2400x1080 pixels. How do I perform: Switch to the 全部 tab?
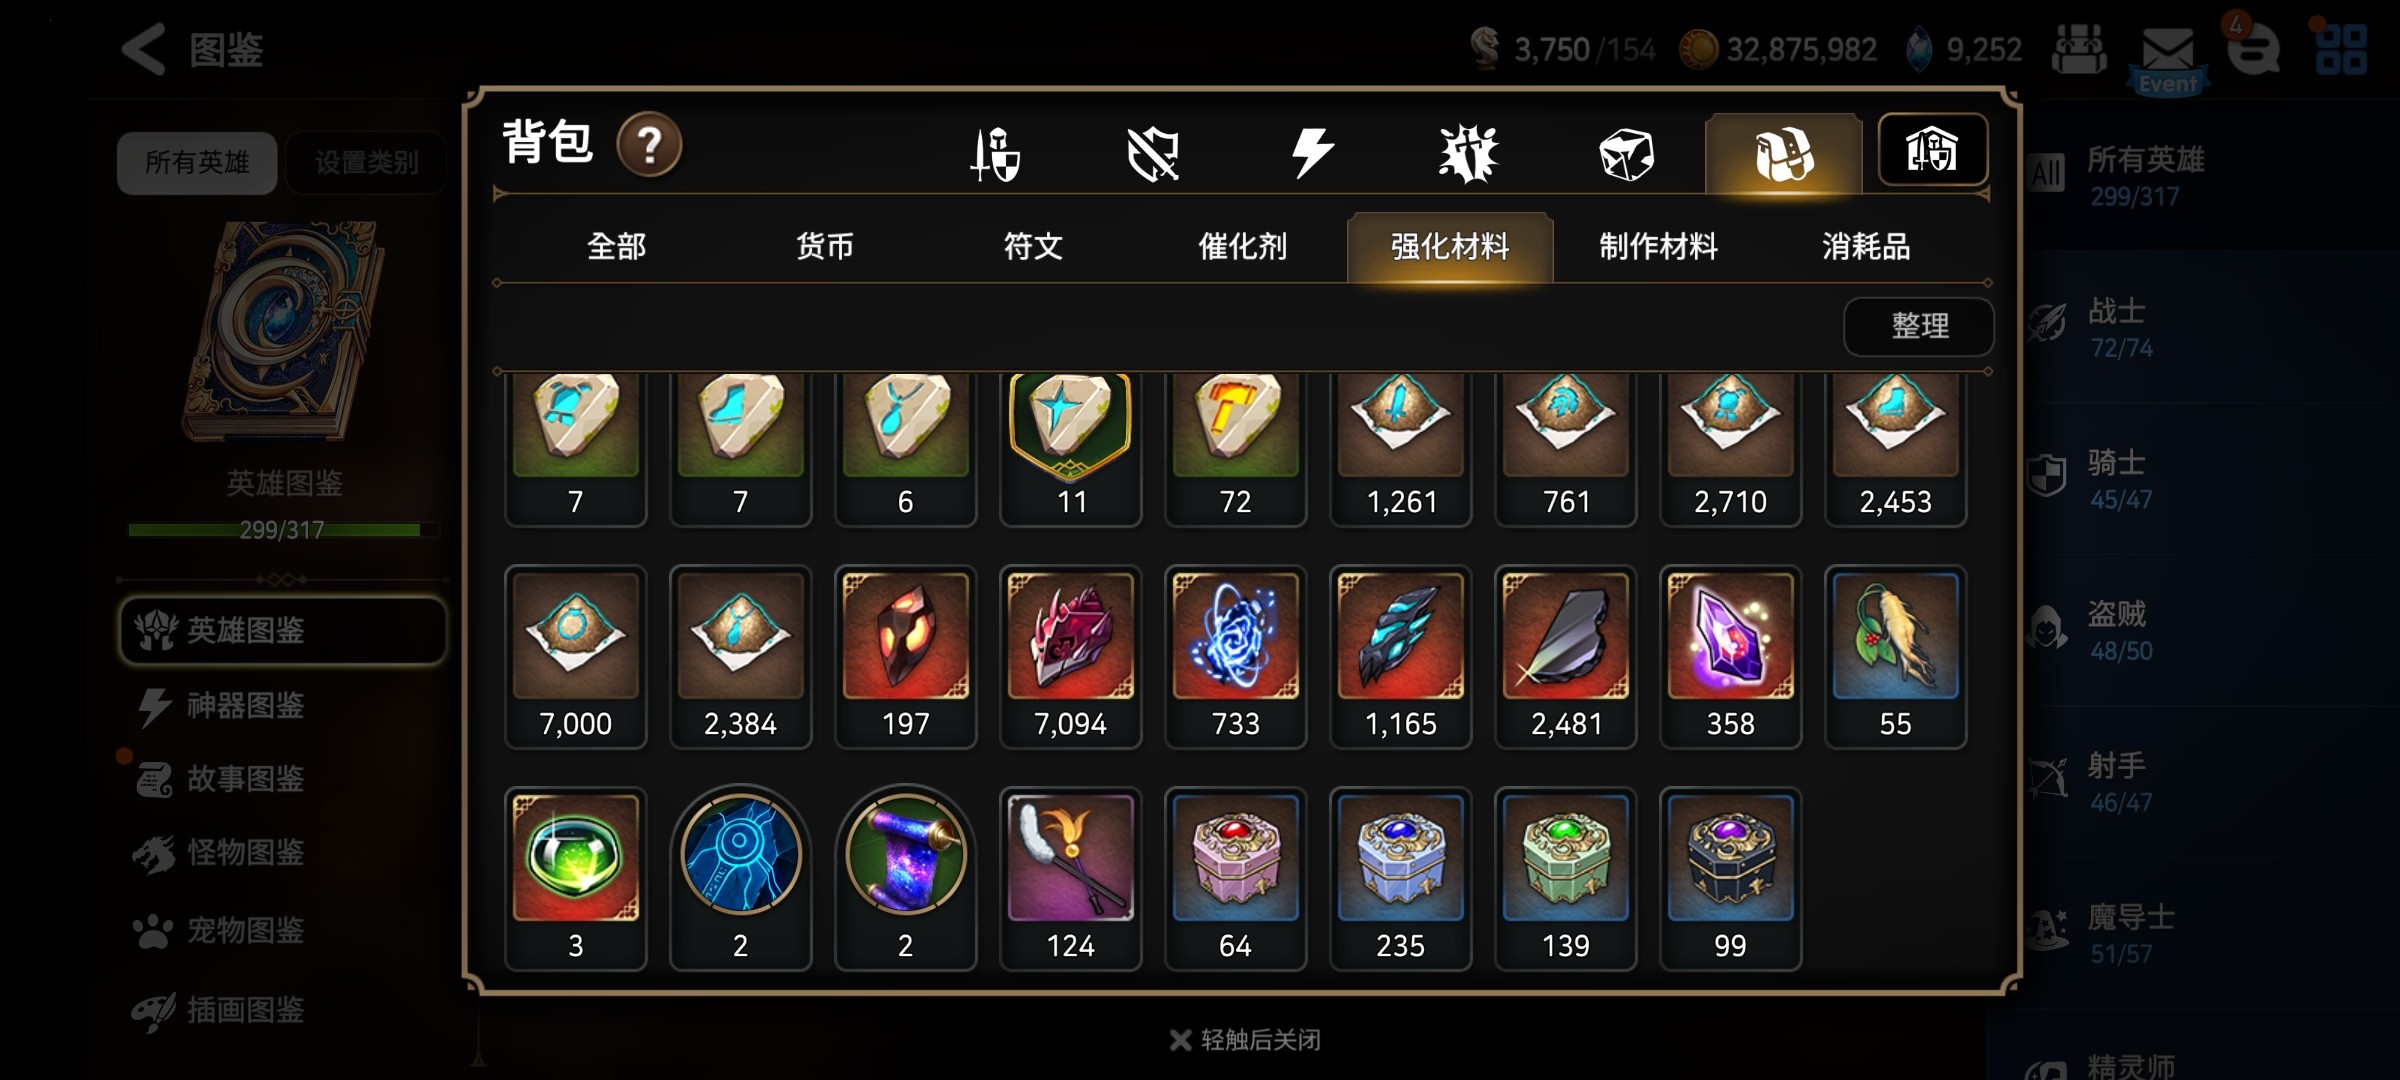pos(616,246)
